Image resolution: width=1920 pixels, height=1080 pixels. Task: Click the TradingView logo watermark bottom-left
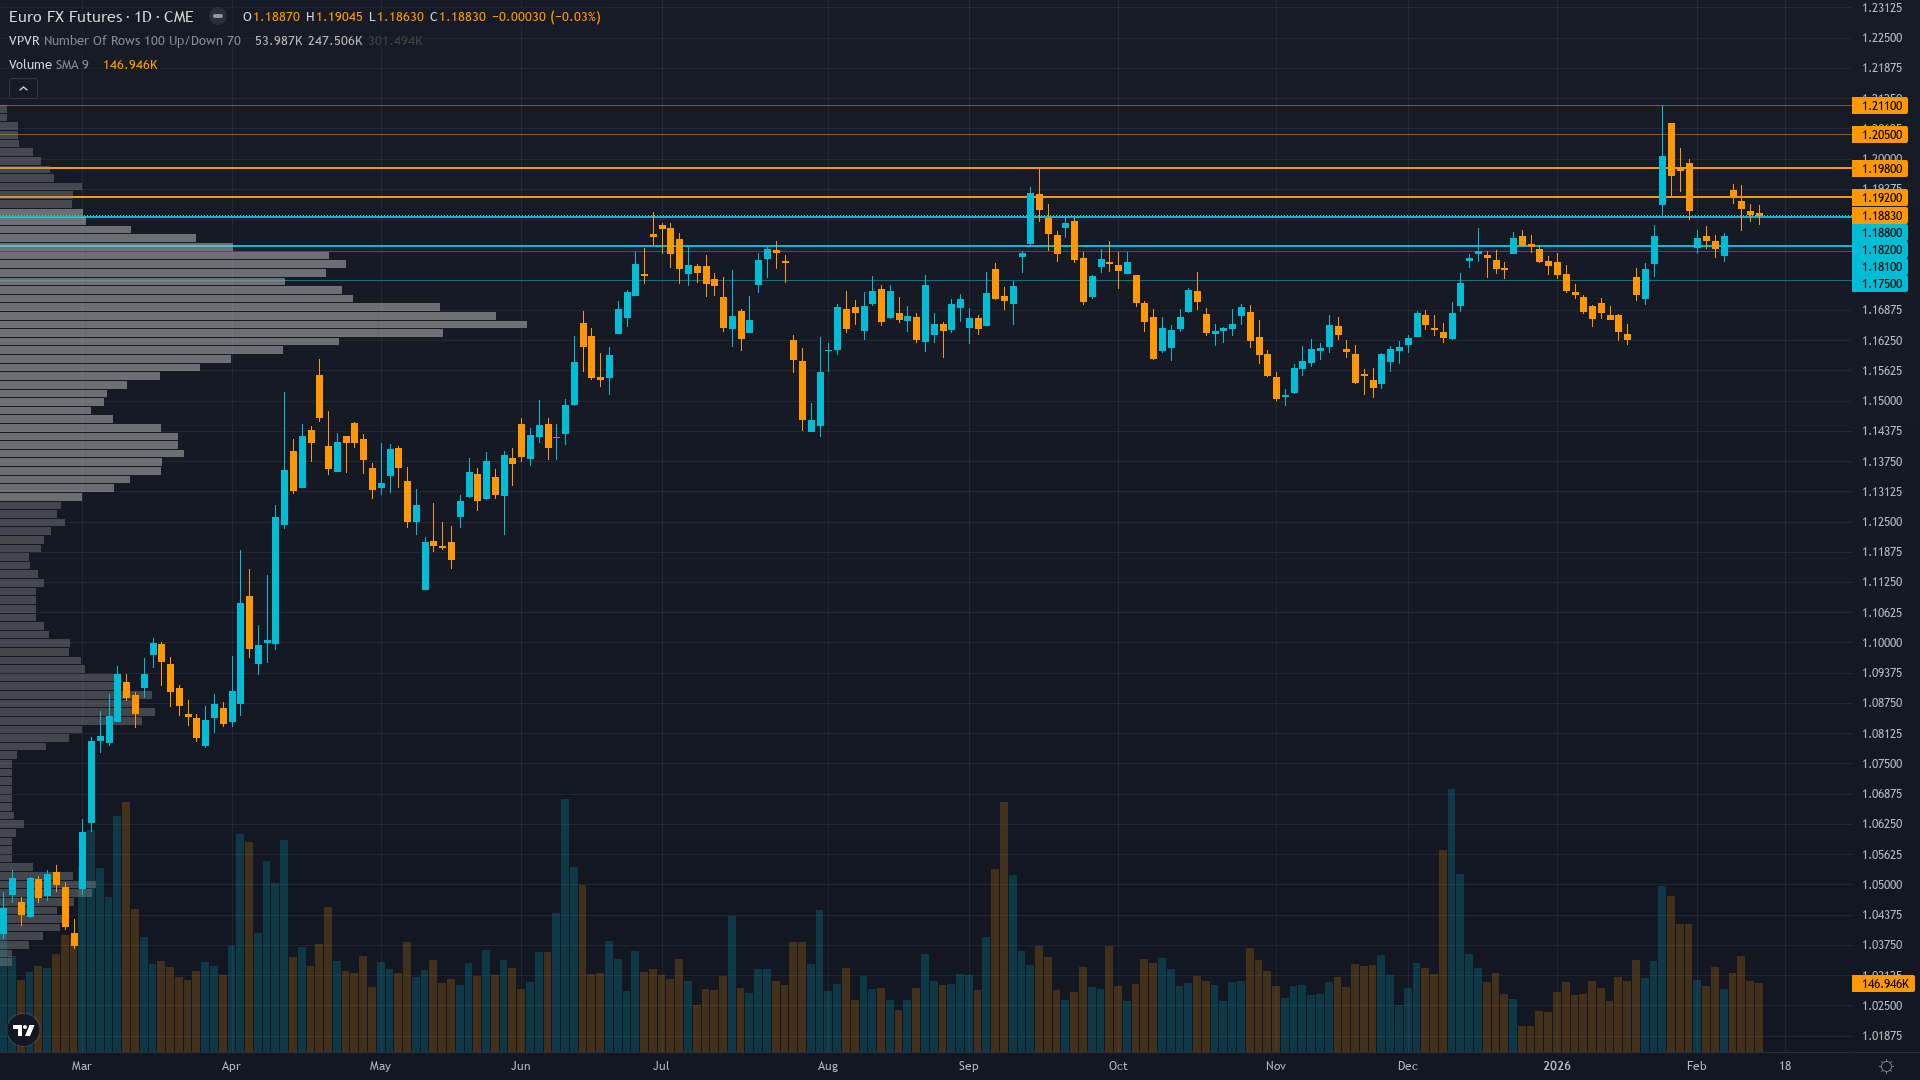click(24, 1030)
